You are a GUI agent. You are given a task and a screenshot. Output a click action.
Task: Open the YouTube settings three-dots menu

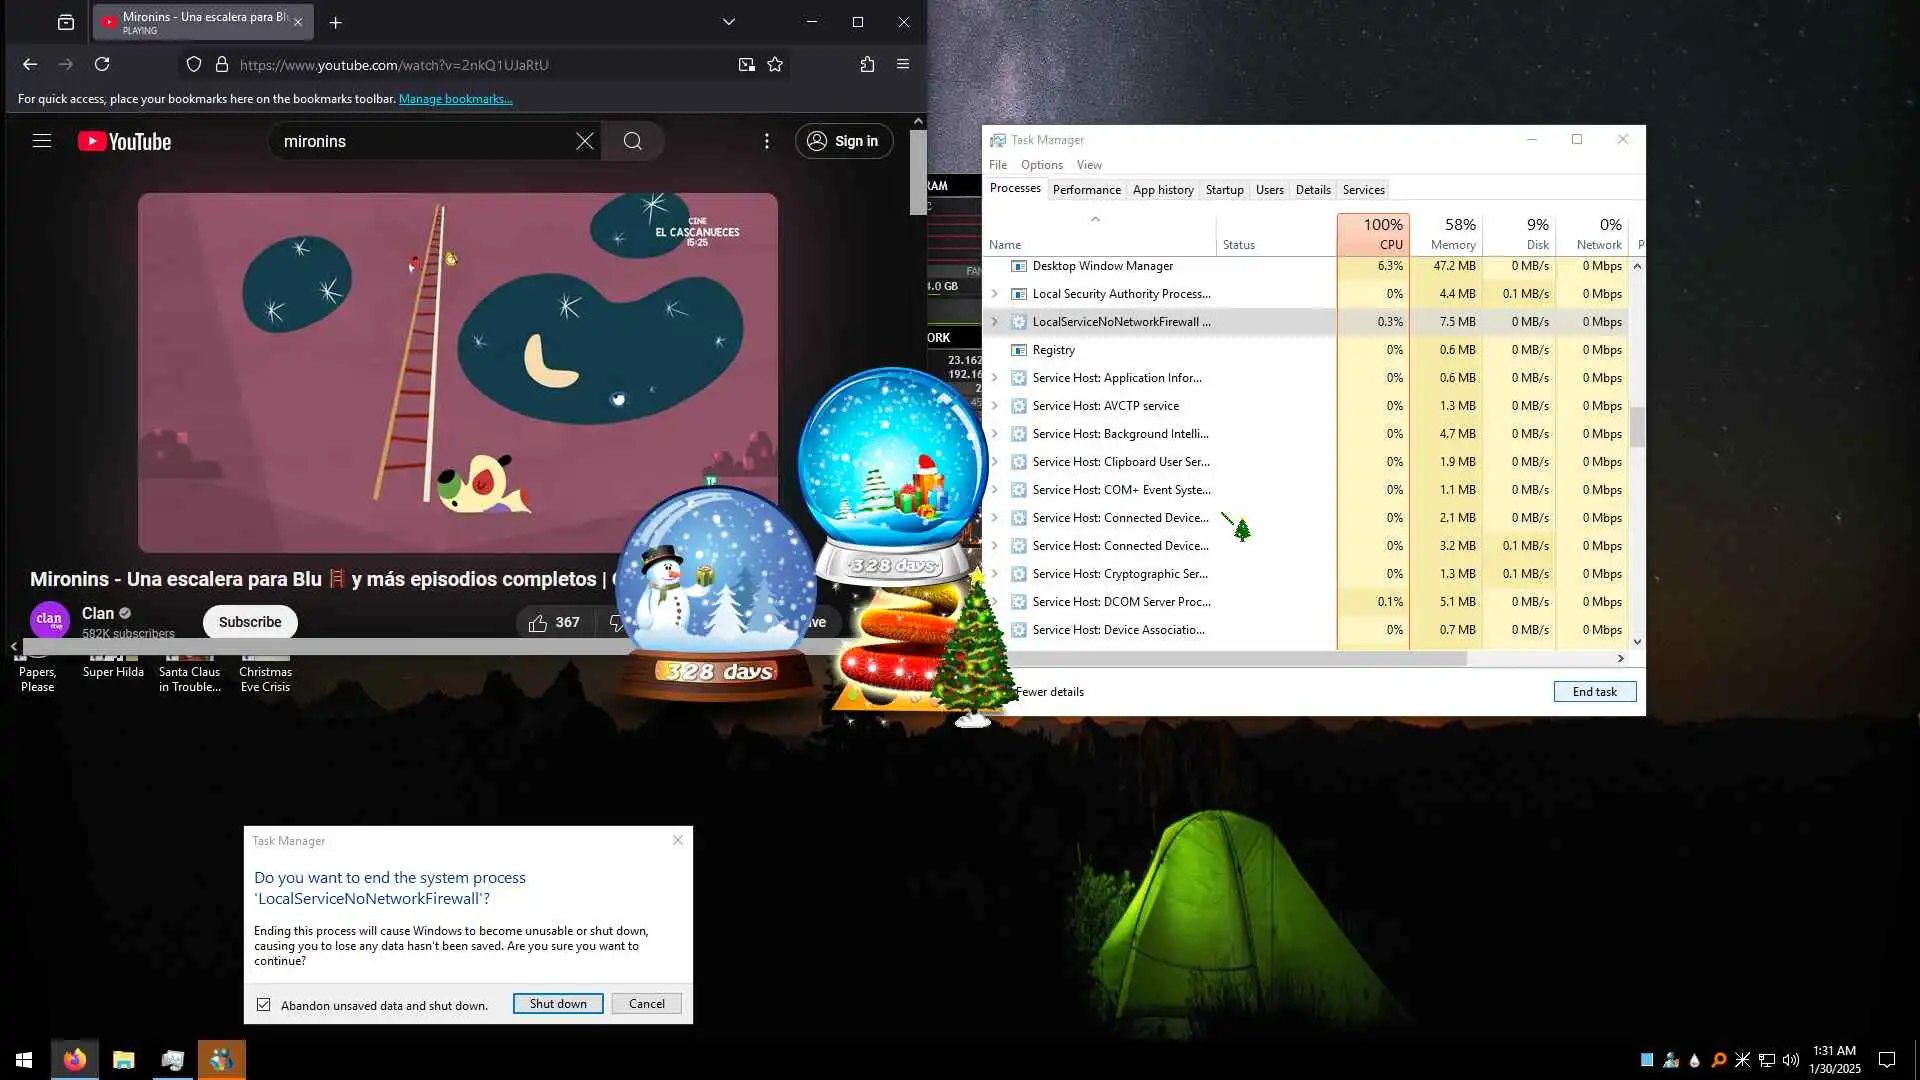pyautogui.click(x=767, y=141)
